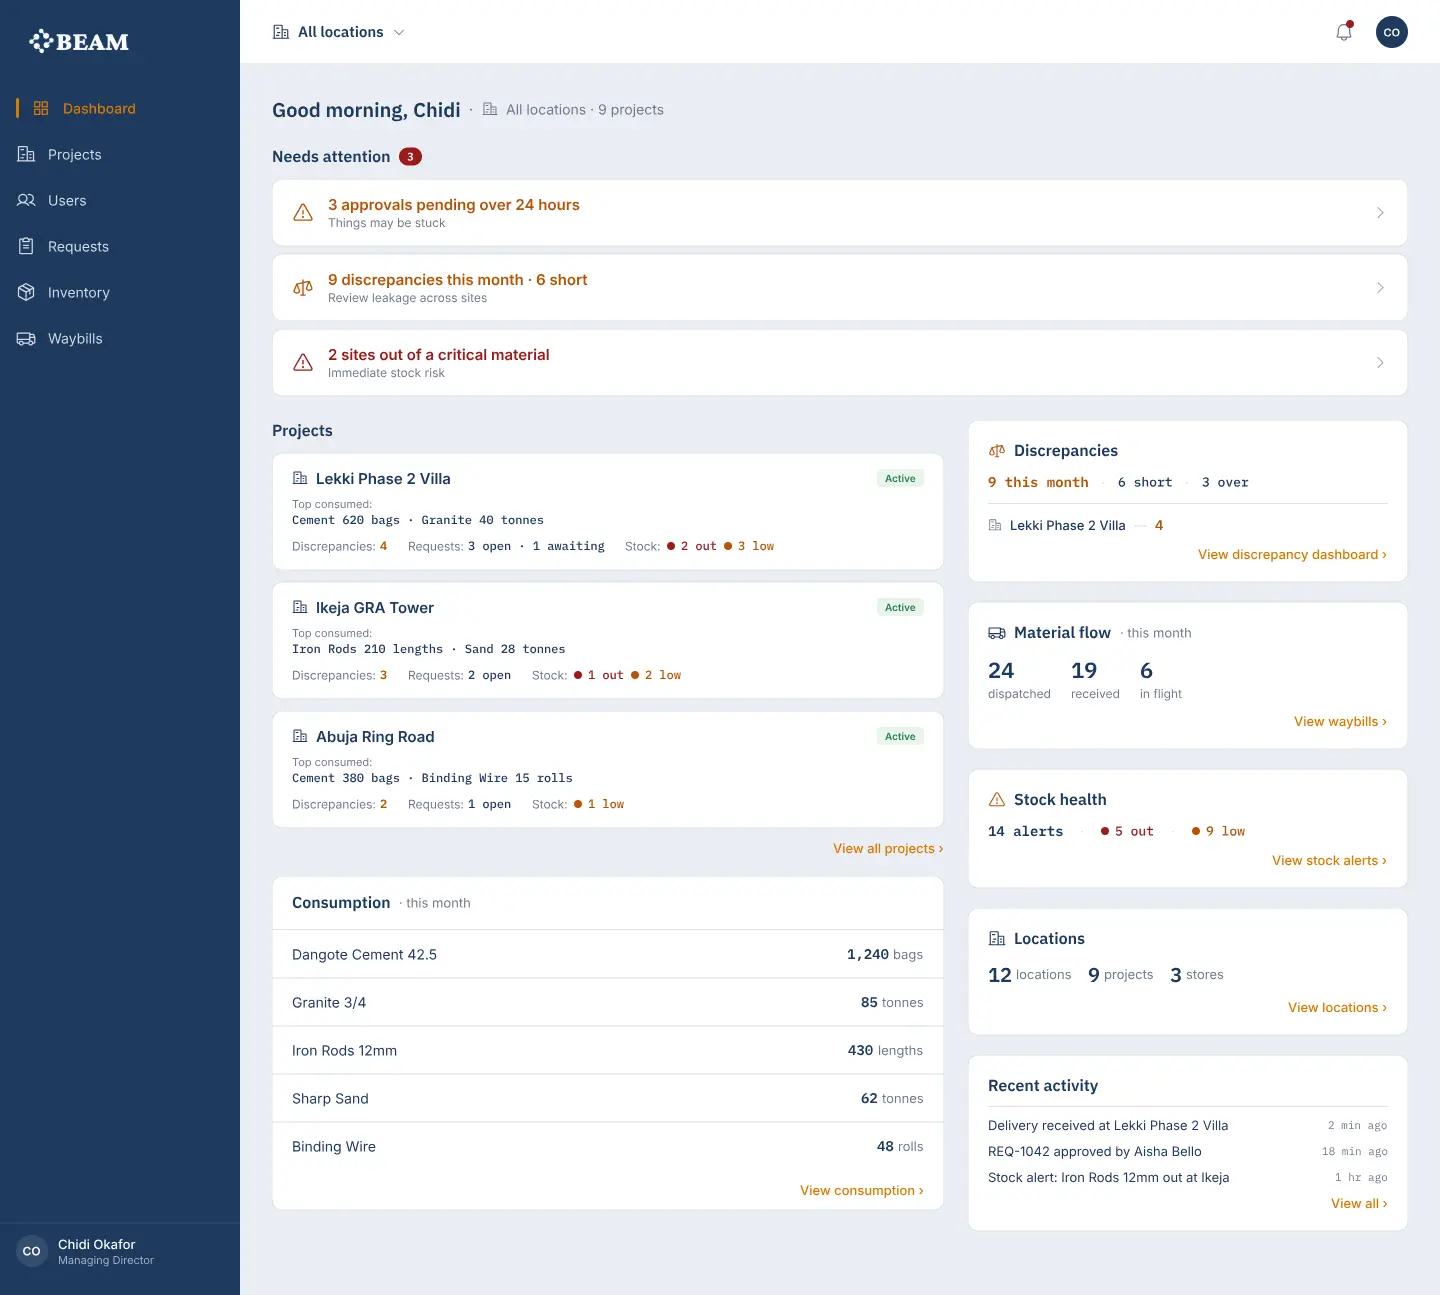Click the Inventory box icon in sidebar

pyautogui.click(x=26, y=292)
